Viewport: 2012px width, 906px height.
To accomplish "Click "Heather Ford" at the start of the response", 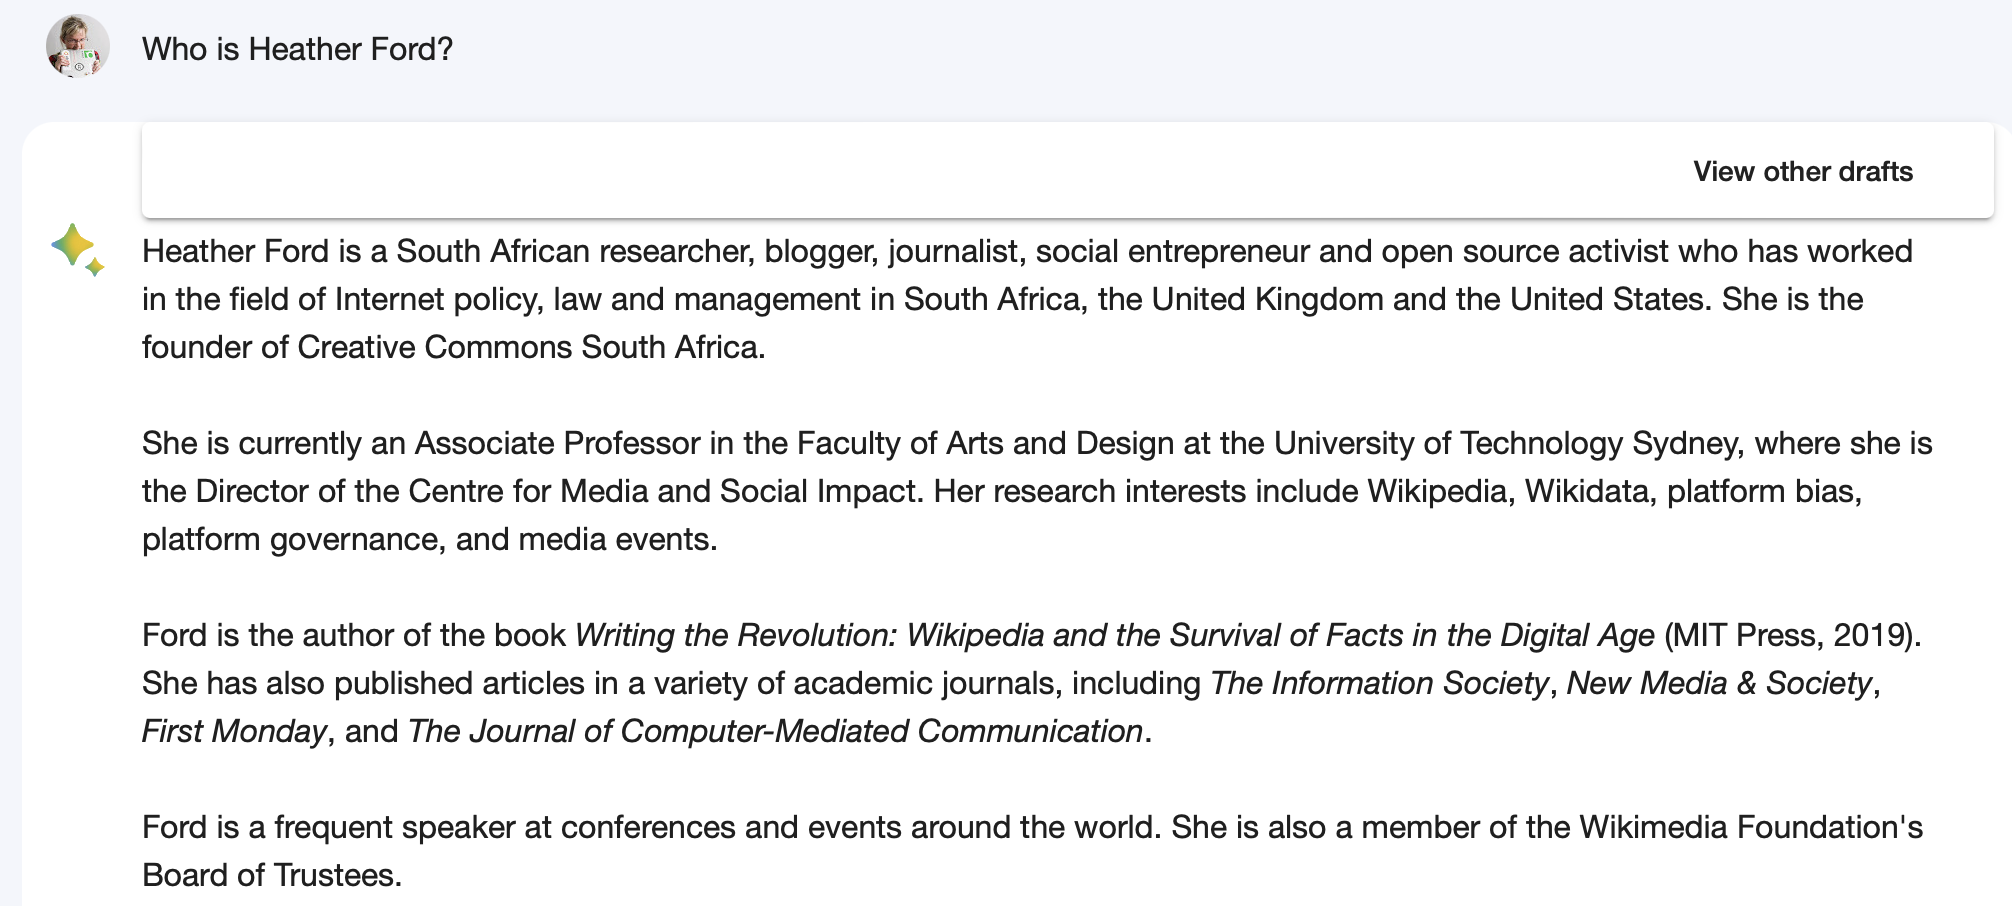I will point(235,251).
